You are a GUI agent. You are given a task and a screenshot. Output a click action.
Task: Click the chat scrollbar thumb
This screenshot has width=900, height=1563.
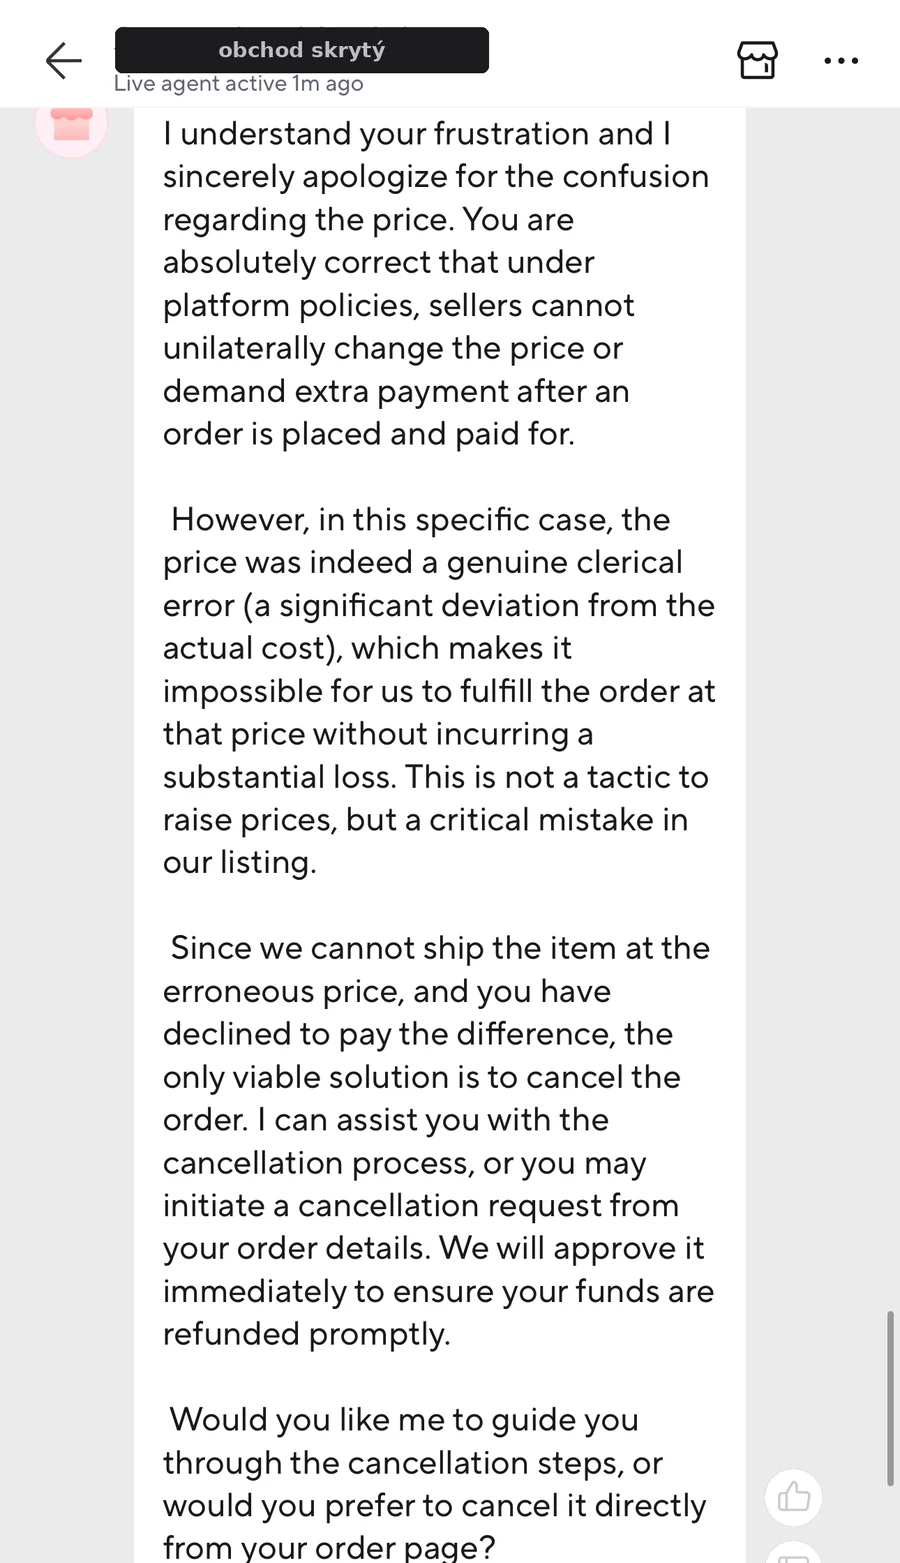[x=890, y=1397]
